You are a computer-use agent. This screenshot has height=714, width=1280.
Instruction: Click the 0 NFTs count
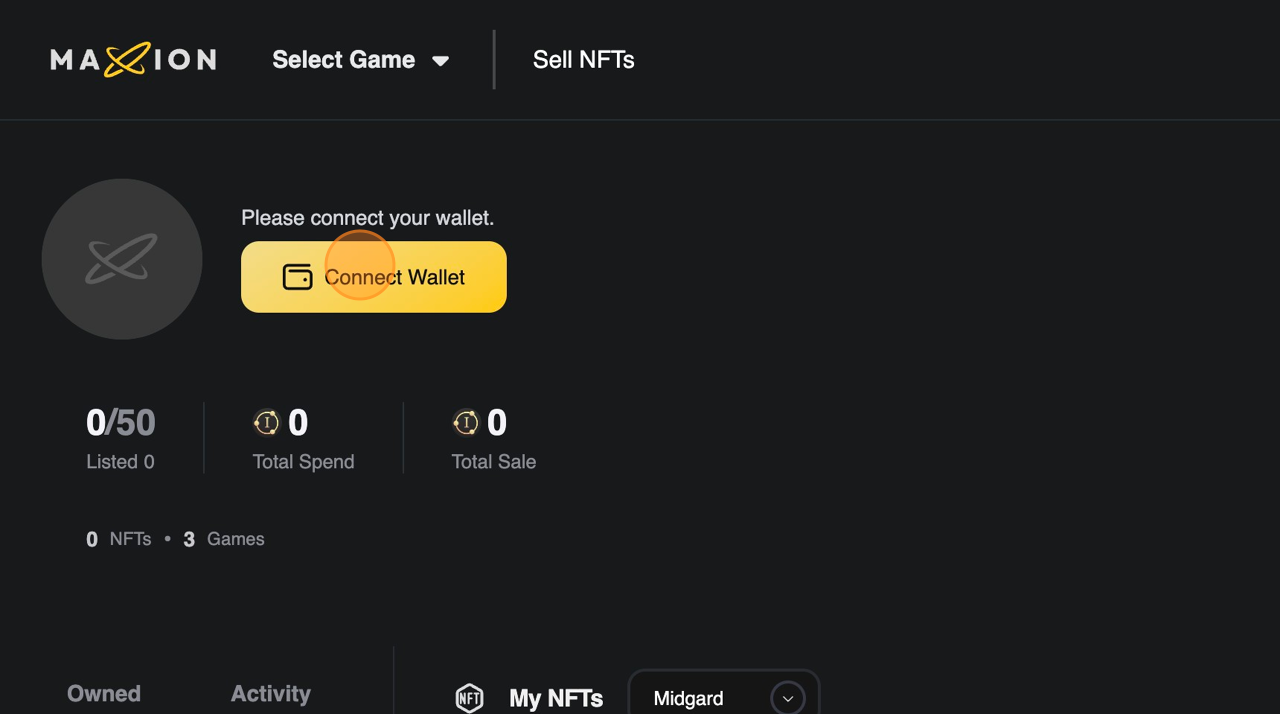click(x=119, y=539)
